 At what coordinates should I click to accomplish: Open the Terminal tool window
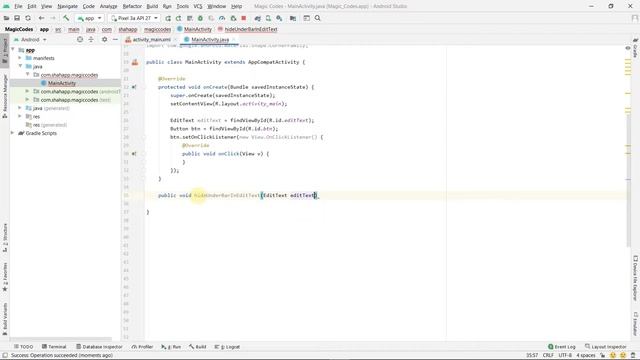[x=54, y=347]
